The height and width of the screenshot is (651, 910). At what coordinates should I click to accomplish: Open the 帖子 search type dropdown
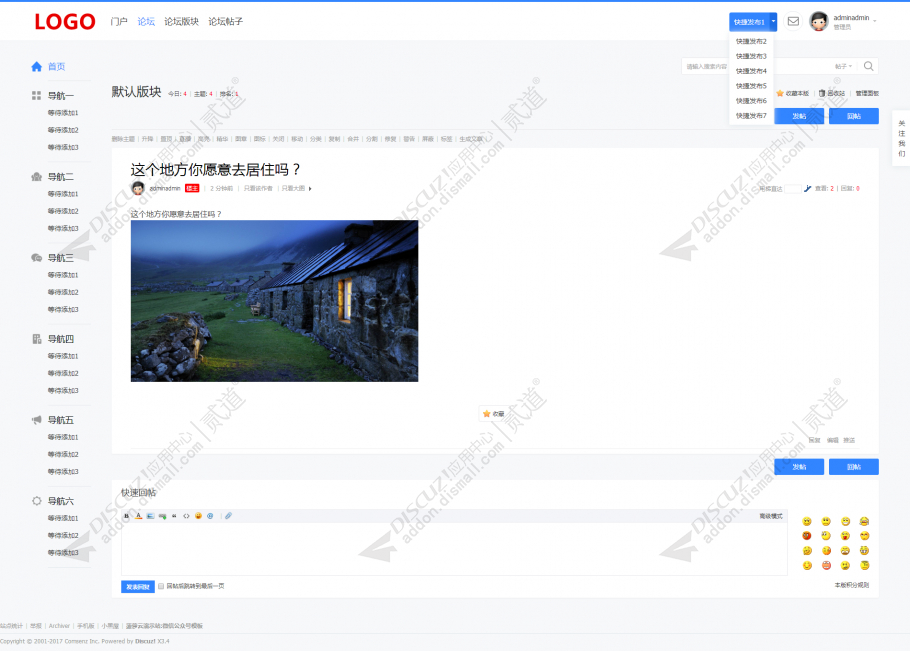tap(843, 66)
